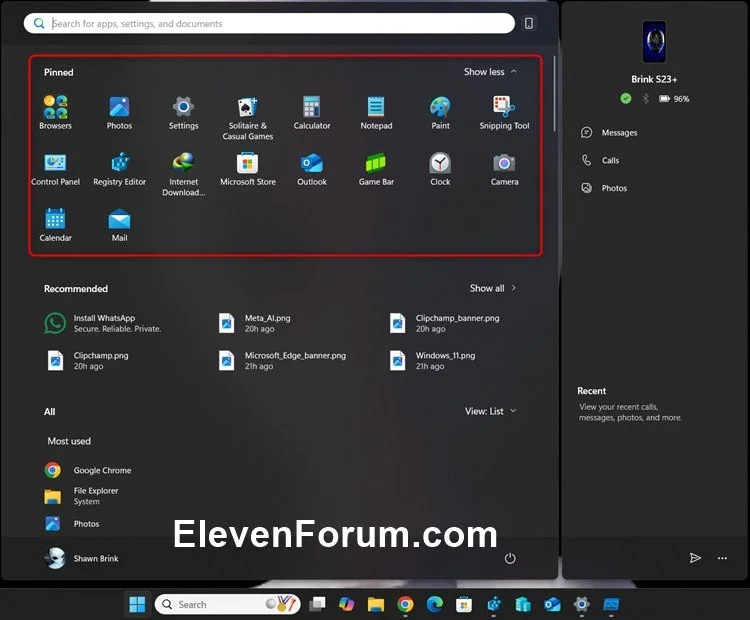Open Control Panel
Viewport: 750px width, 620px height.
coord(55,169)
